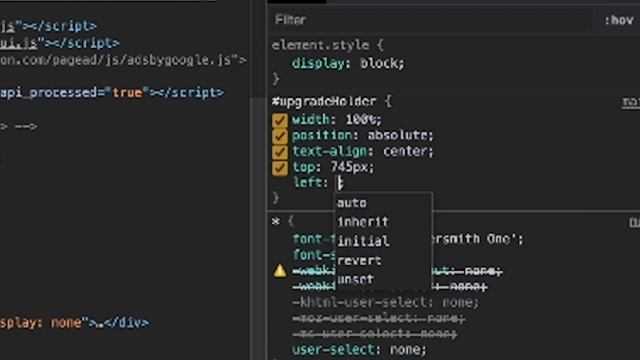Click the struck-through -moz-user-select declaration
This screenshot has height=360, width=640.
pos(378,318)
